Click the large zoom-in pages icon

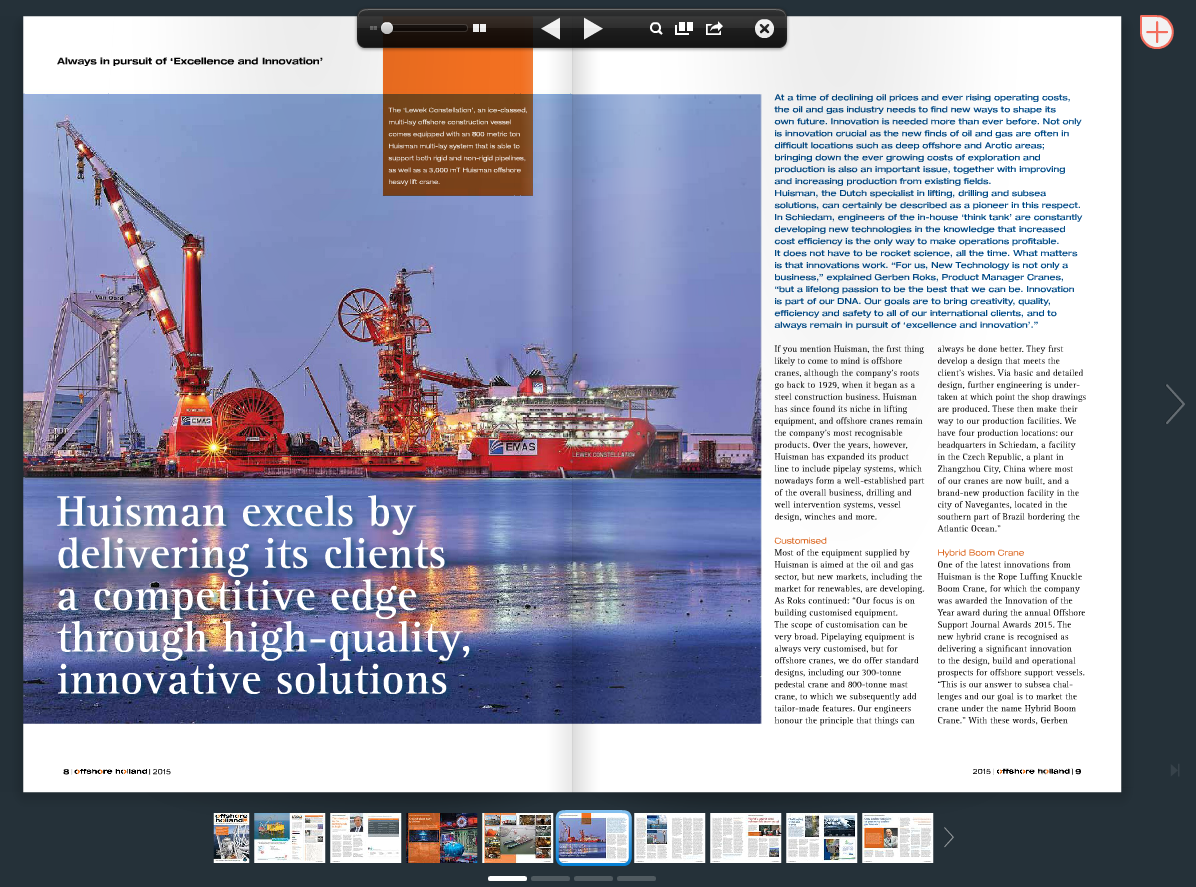tap(479, 28)
